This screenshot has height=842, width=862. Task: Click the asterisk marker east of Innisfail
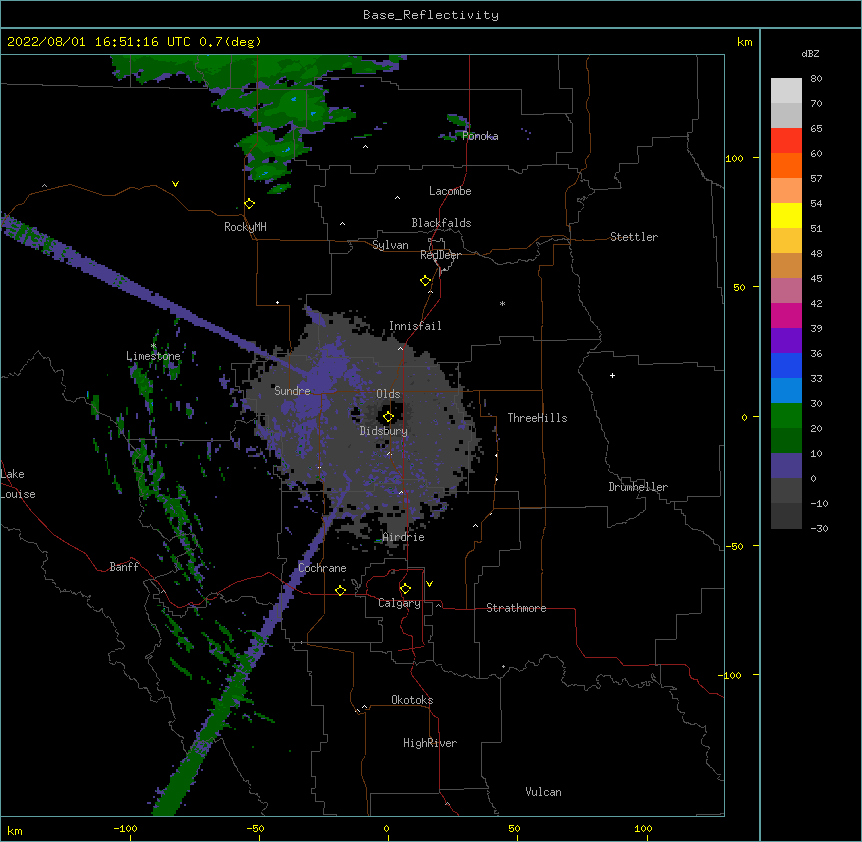(x=502, y=303)
